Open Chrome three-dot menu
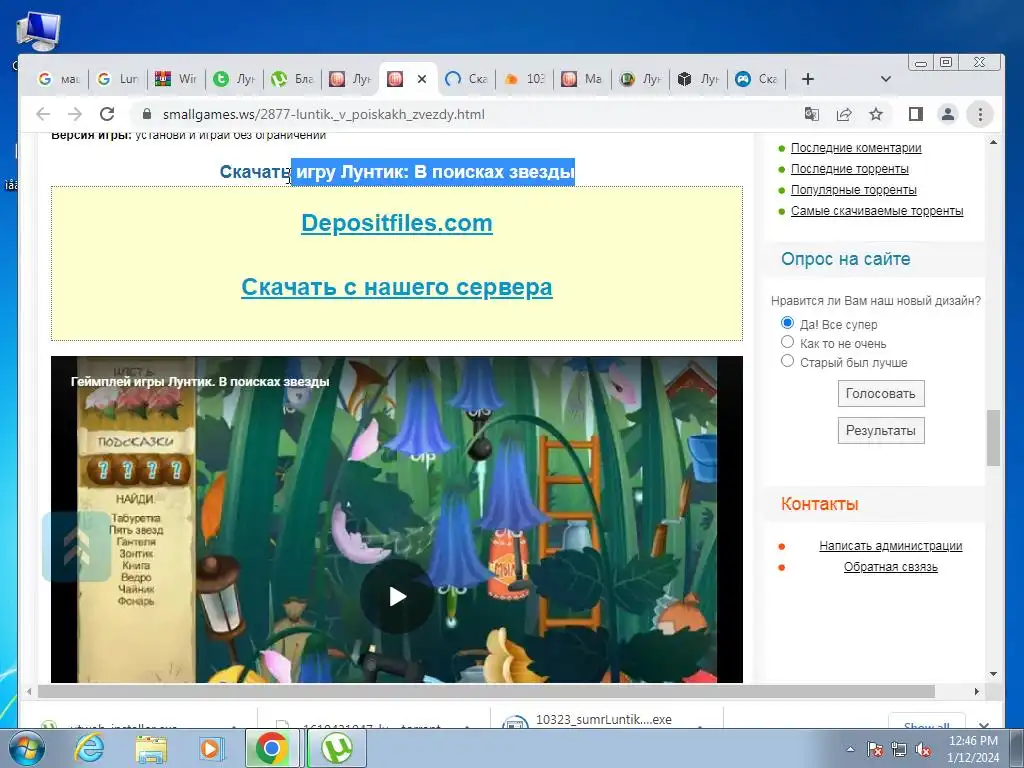Screen dimensions: 1024x768 click(980, 114)
